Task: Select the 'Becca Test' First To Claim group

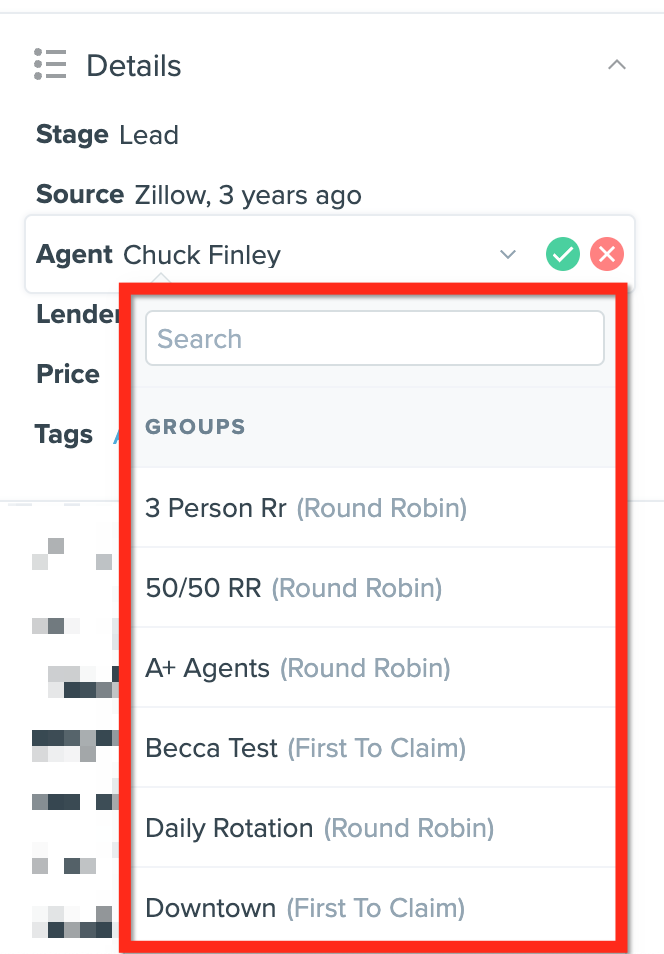Action: (305, 748)
